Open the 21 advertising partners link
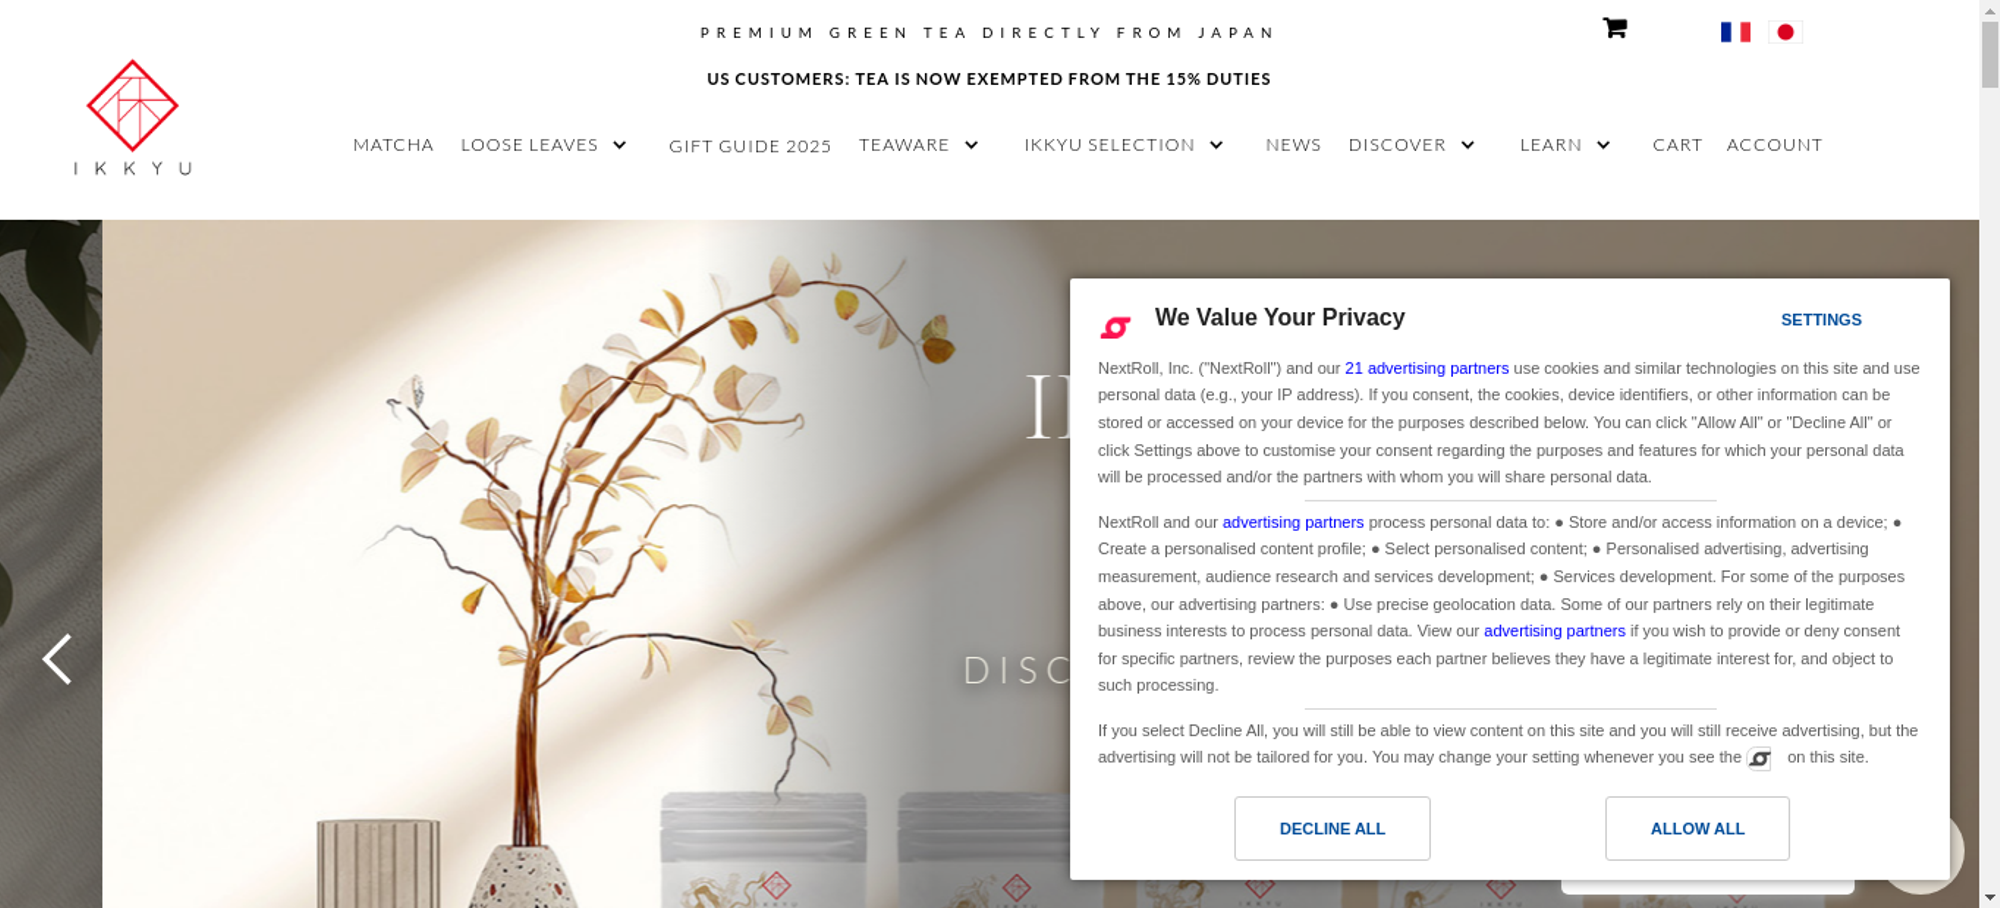This screenshot has height=908, width=2000. 1426,368
